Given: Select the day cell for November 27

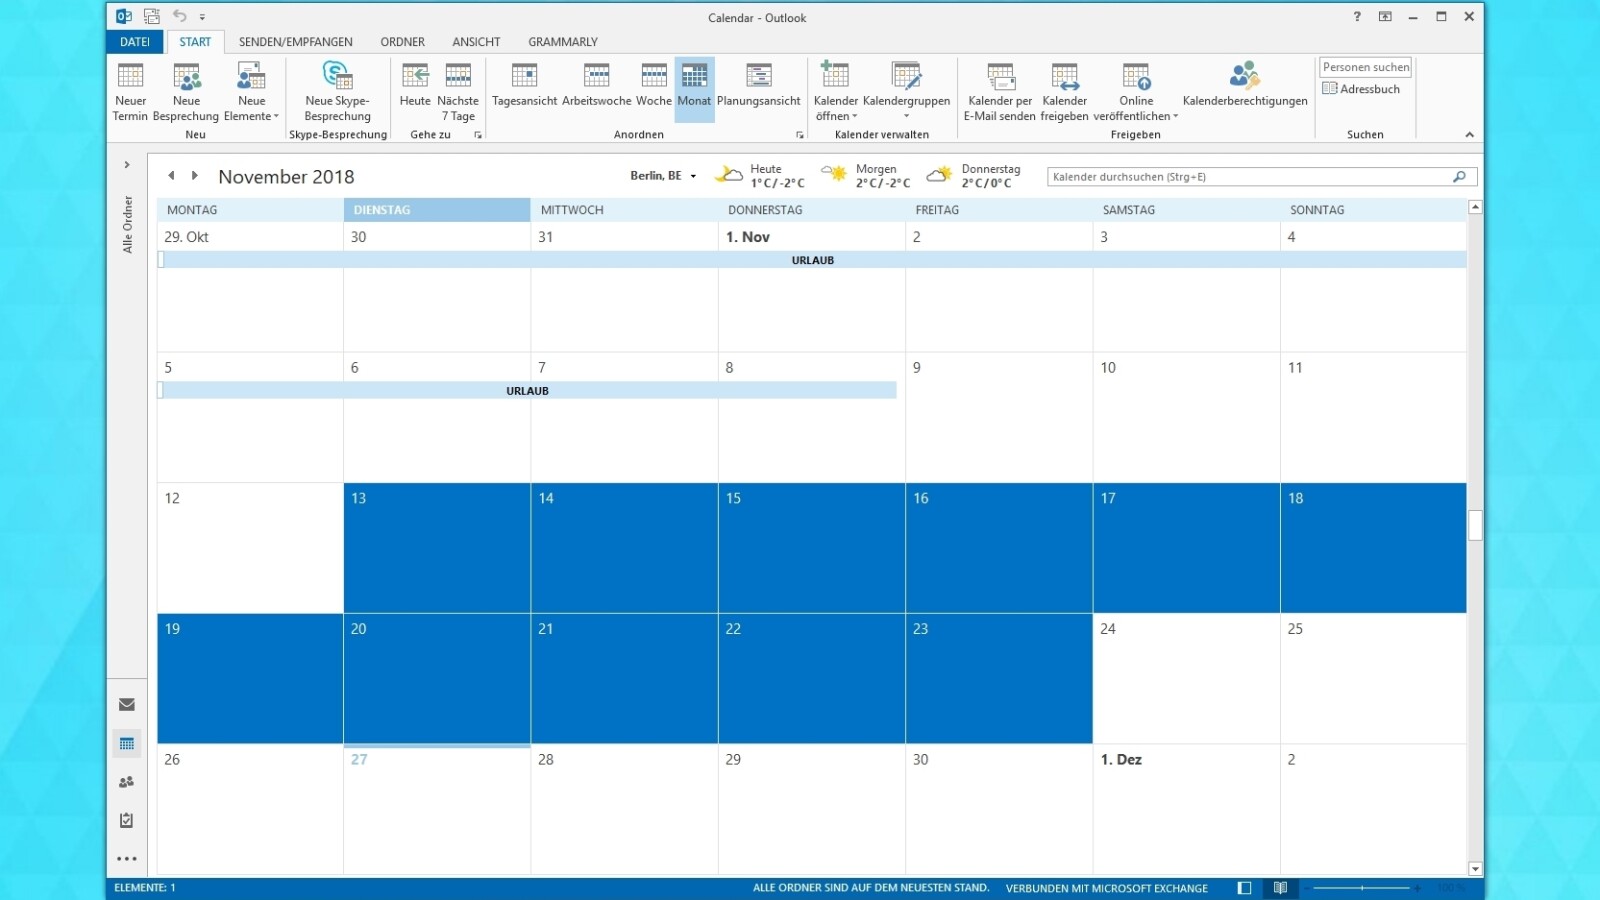Looking at the screenshot, I should (x=437, y=810).
